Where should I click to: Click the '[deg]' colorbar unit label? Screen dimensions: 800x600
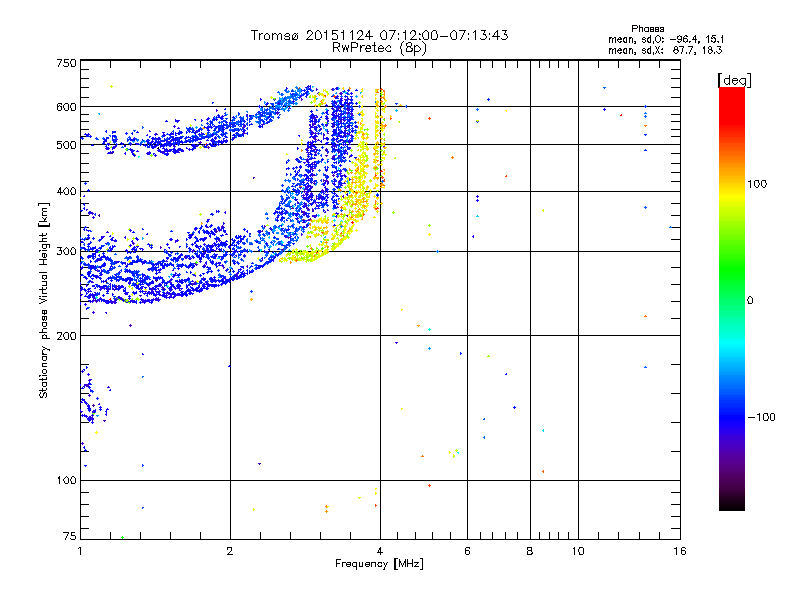(x=734, y=80)
